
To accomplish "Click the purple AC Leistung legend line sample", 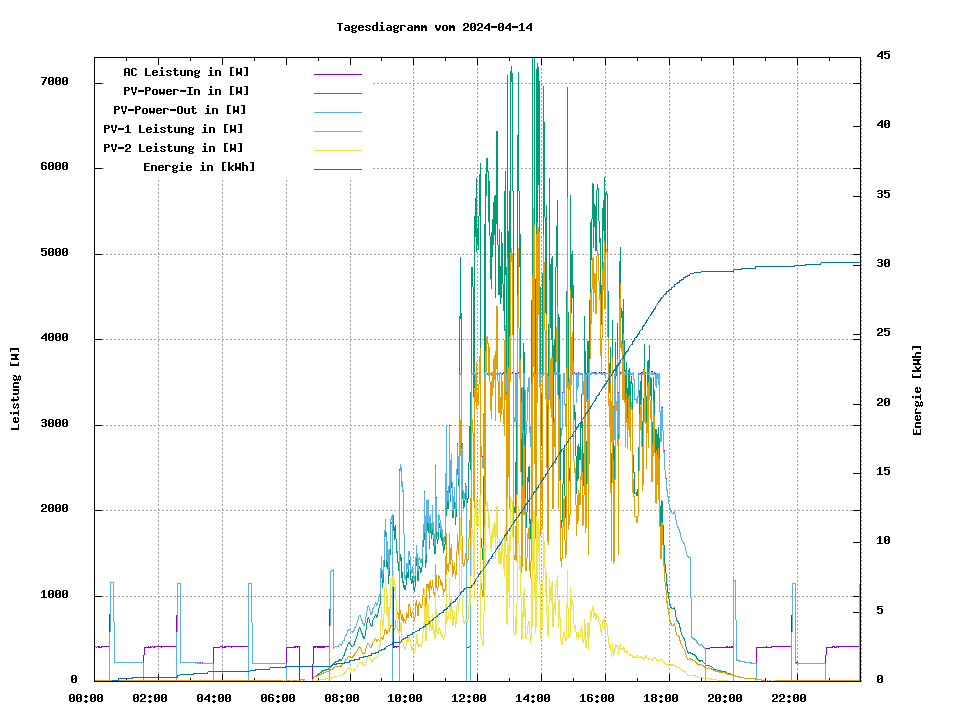I will (x=337, y=73).
